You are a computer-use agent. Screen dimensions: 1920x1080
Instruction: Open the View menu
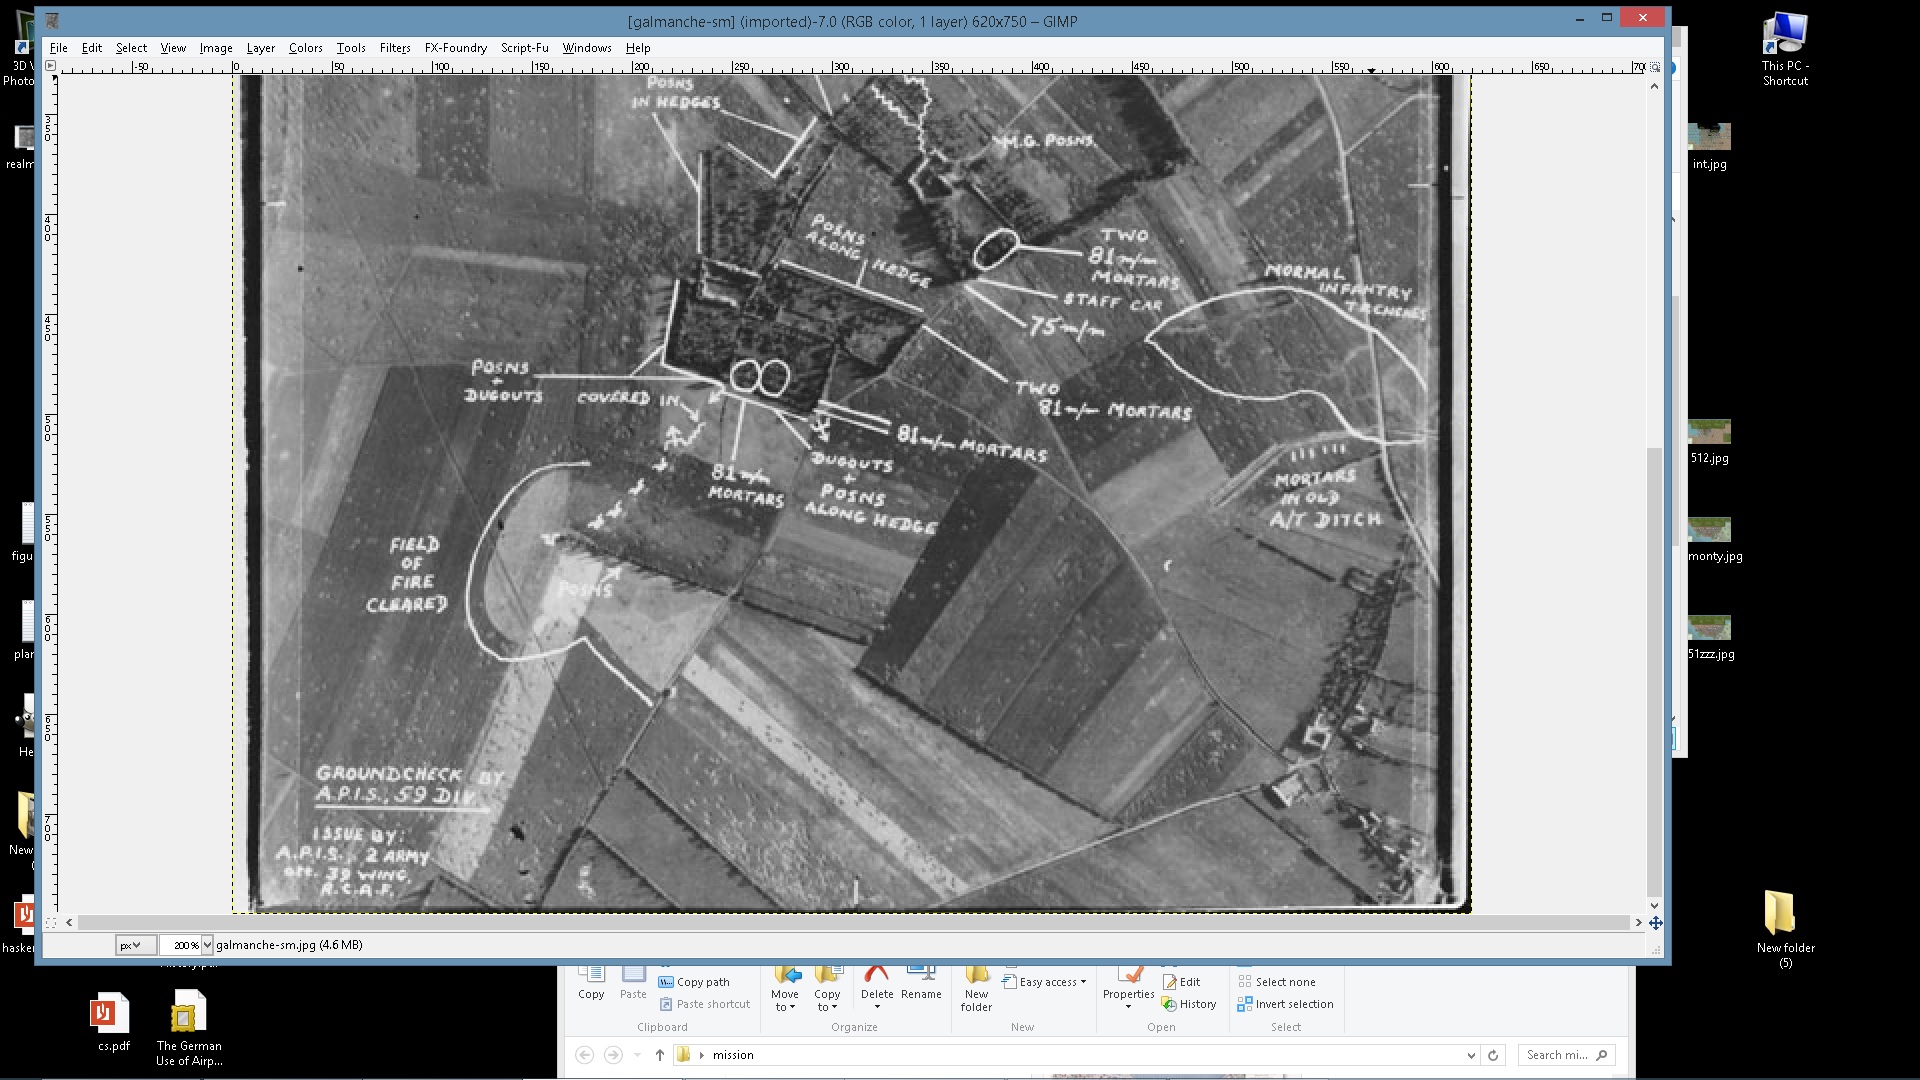(x=173, y=48)
